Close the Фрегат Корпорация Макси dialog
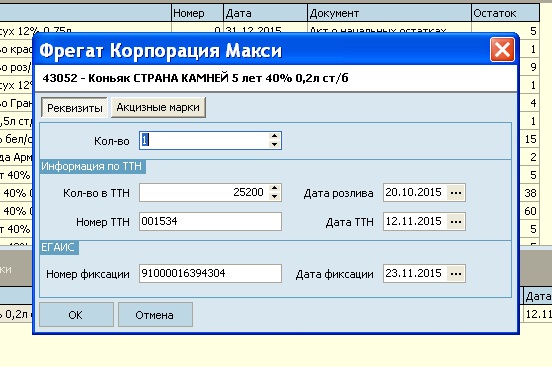The image size is (552, 367). [x=502, y=50]
